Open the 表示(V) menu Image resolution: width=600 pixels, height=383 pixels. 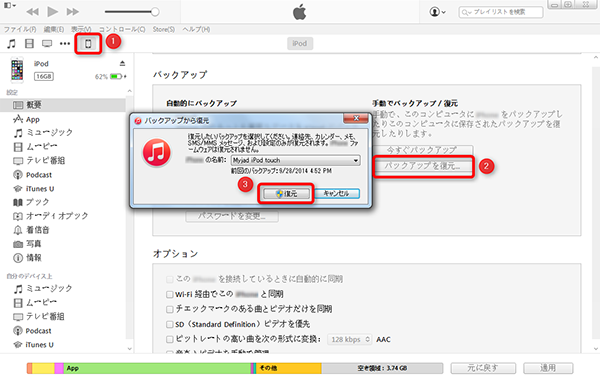pos(81,29)
